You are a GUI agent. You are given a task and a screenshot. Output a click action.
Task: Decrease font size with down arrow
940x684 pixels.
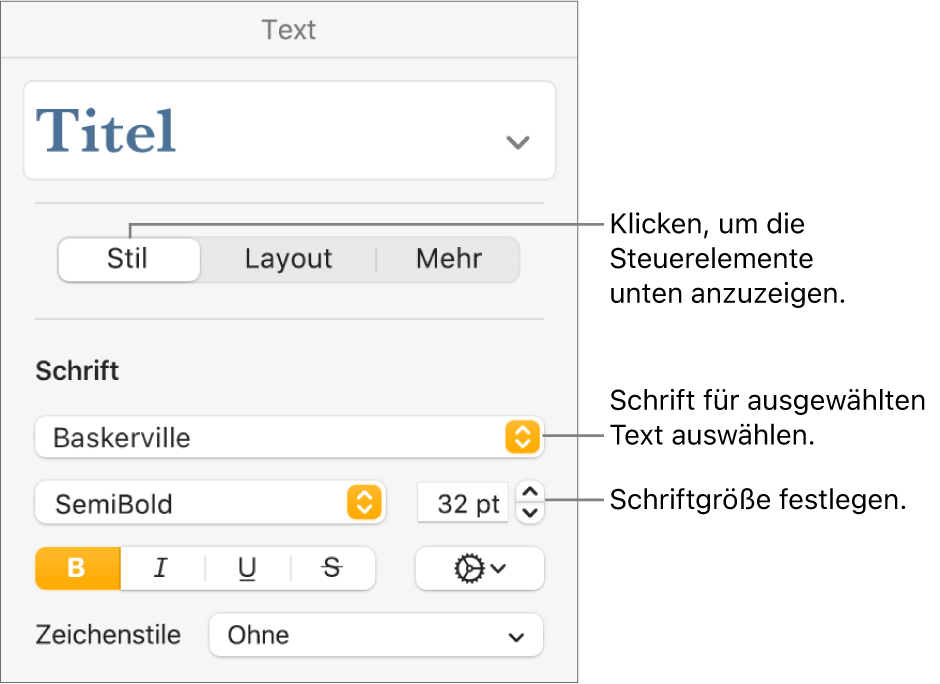click(x=531, y=513)
